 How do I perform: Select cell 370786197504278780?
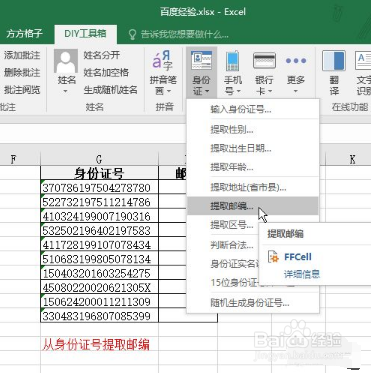[x=99, y=187]
